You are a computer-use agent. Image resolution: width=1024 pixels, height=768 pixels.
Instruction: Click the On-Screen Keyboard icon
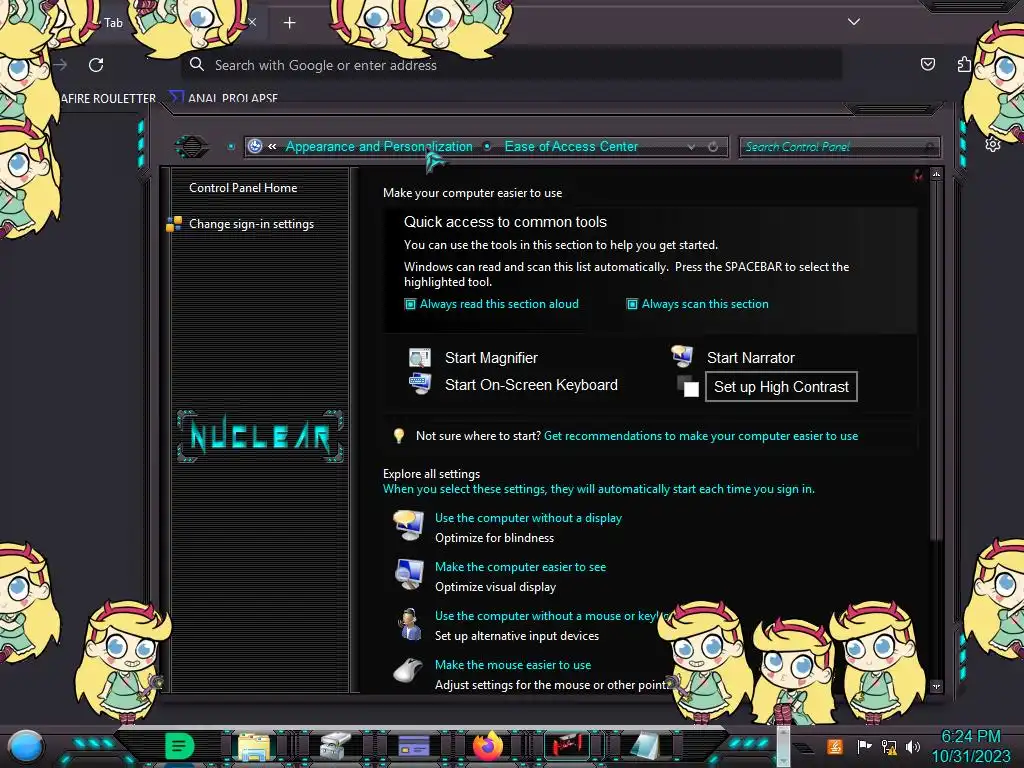coord(419,383)
